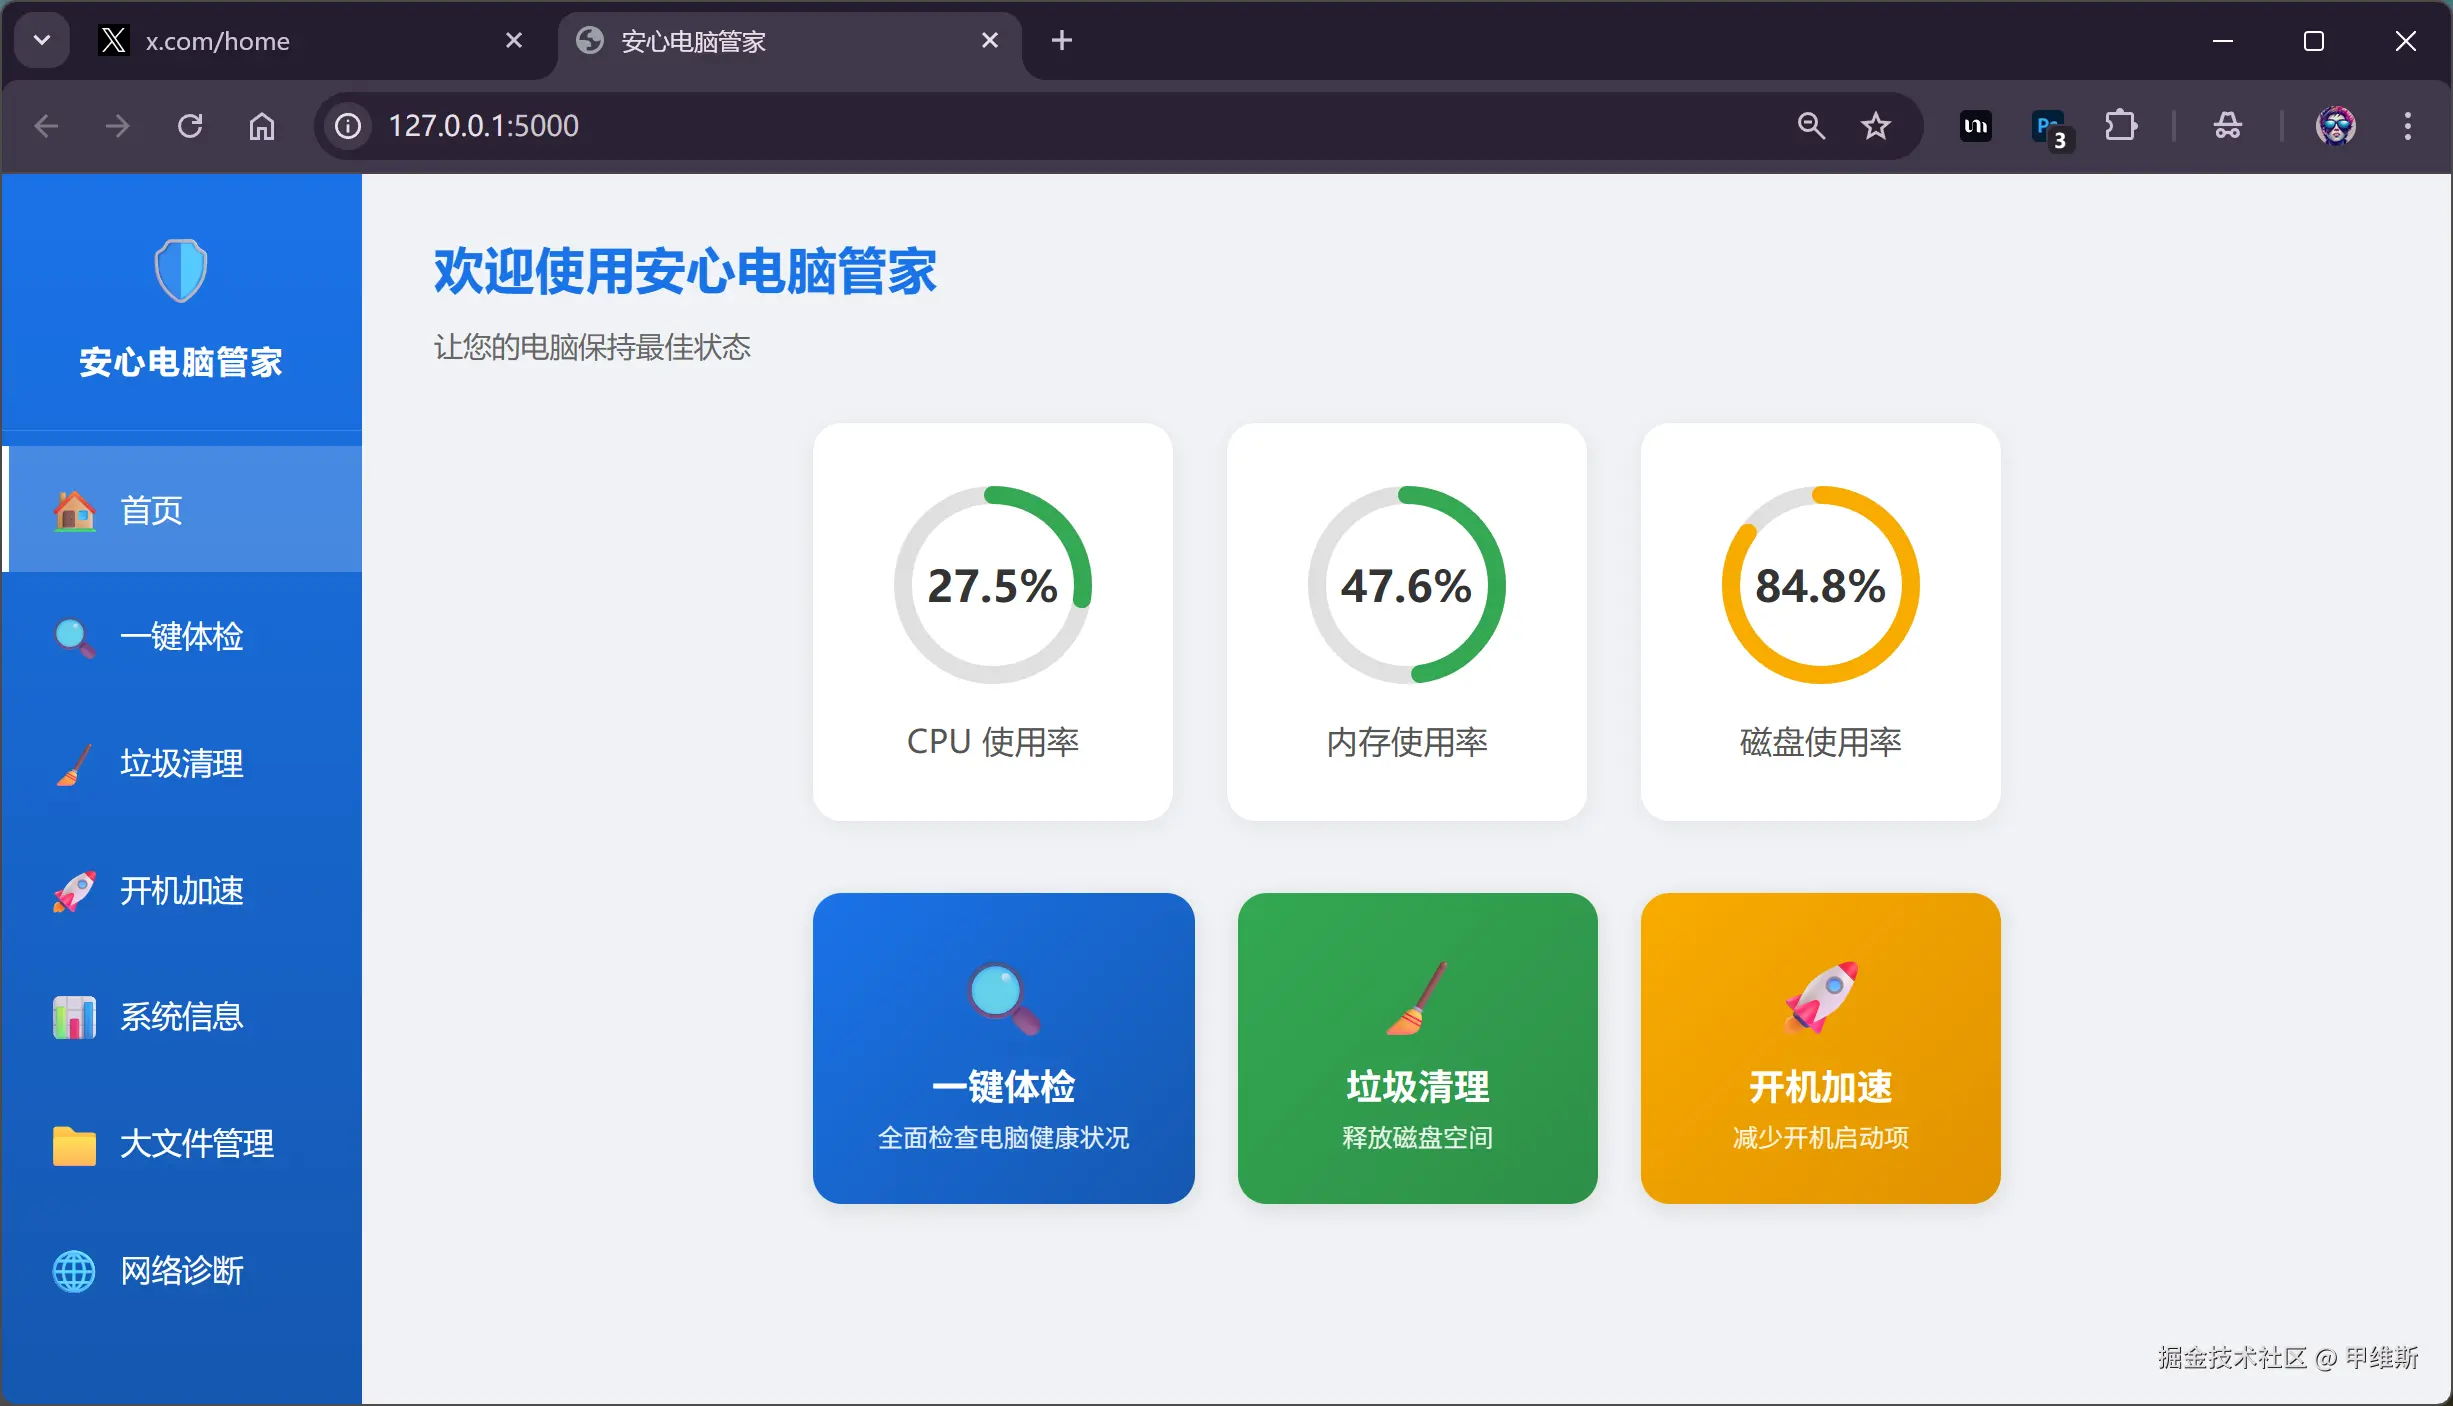Image resolution: width=2453 pixels, height=1406 pixels.
Task: Reload the page with the refresh icon
Action: [190, 125]
